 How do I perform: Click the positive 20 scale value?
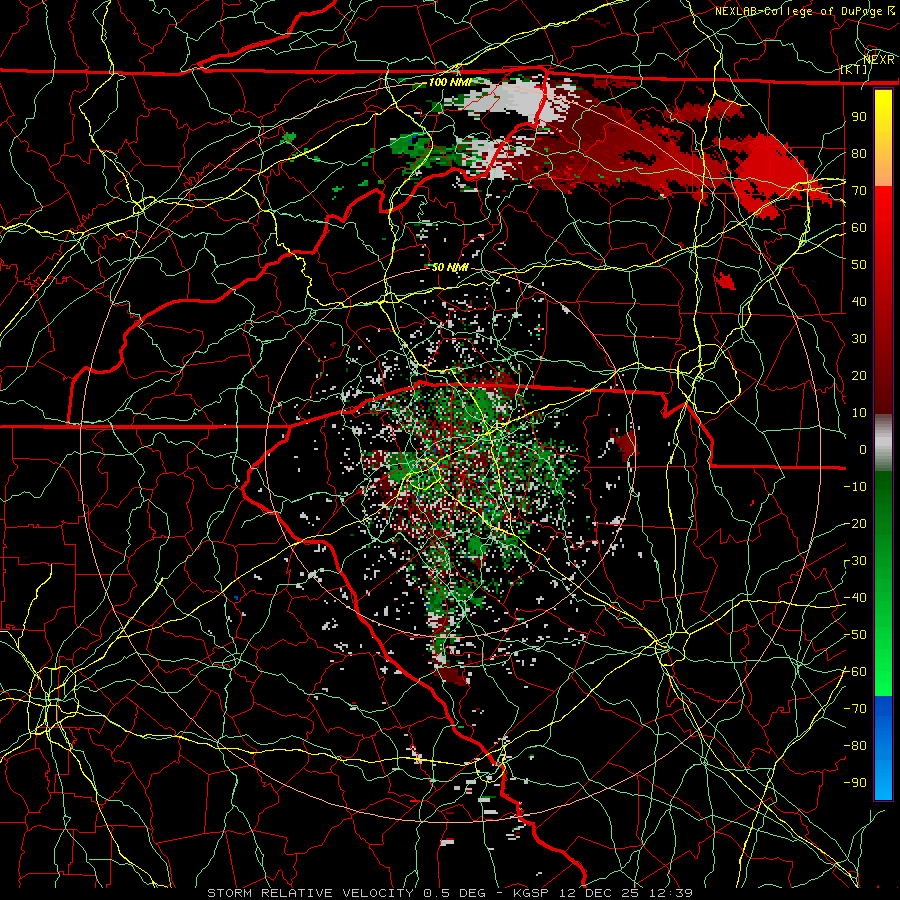click(x=859, y=376)
